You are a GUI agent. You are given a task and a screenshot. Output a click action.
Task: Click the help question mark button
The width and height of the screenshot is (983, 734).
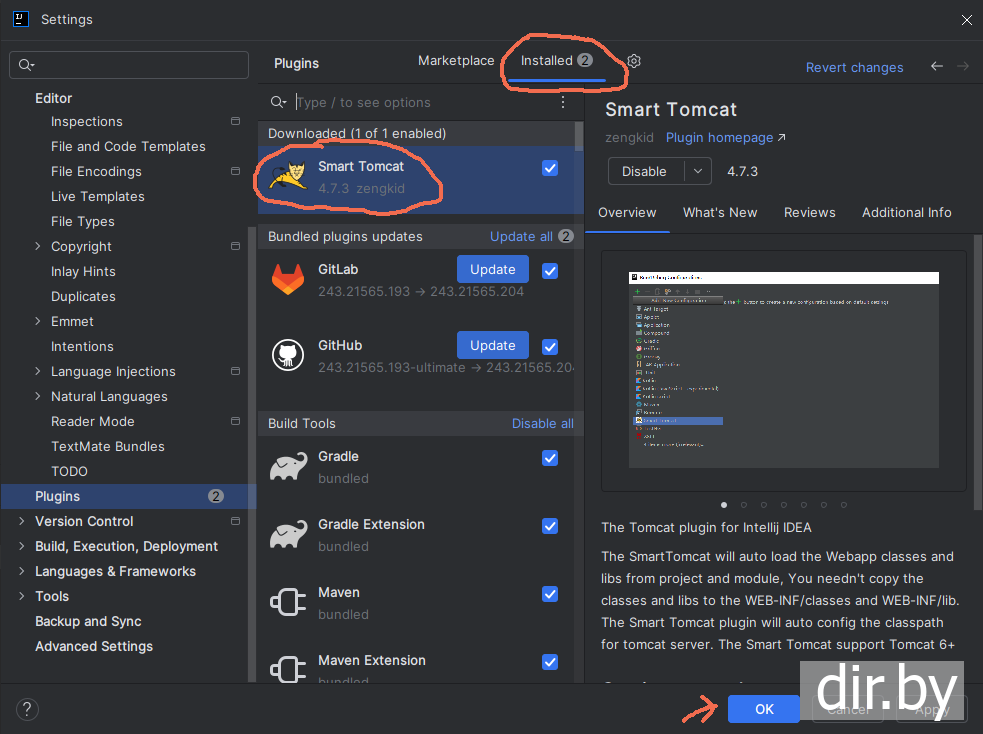27,710
